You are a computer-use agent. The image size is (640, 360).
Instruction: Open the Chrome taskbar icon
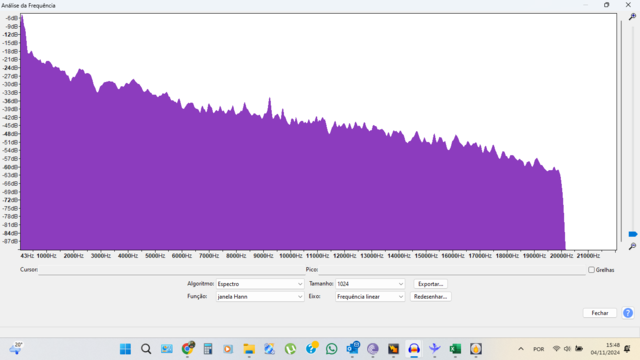tap(188, 349)
